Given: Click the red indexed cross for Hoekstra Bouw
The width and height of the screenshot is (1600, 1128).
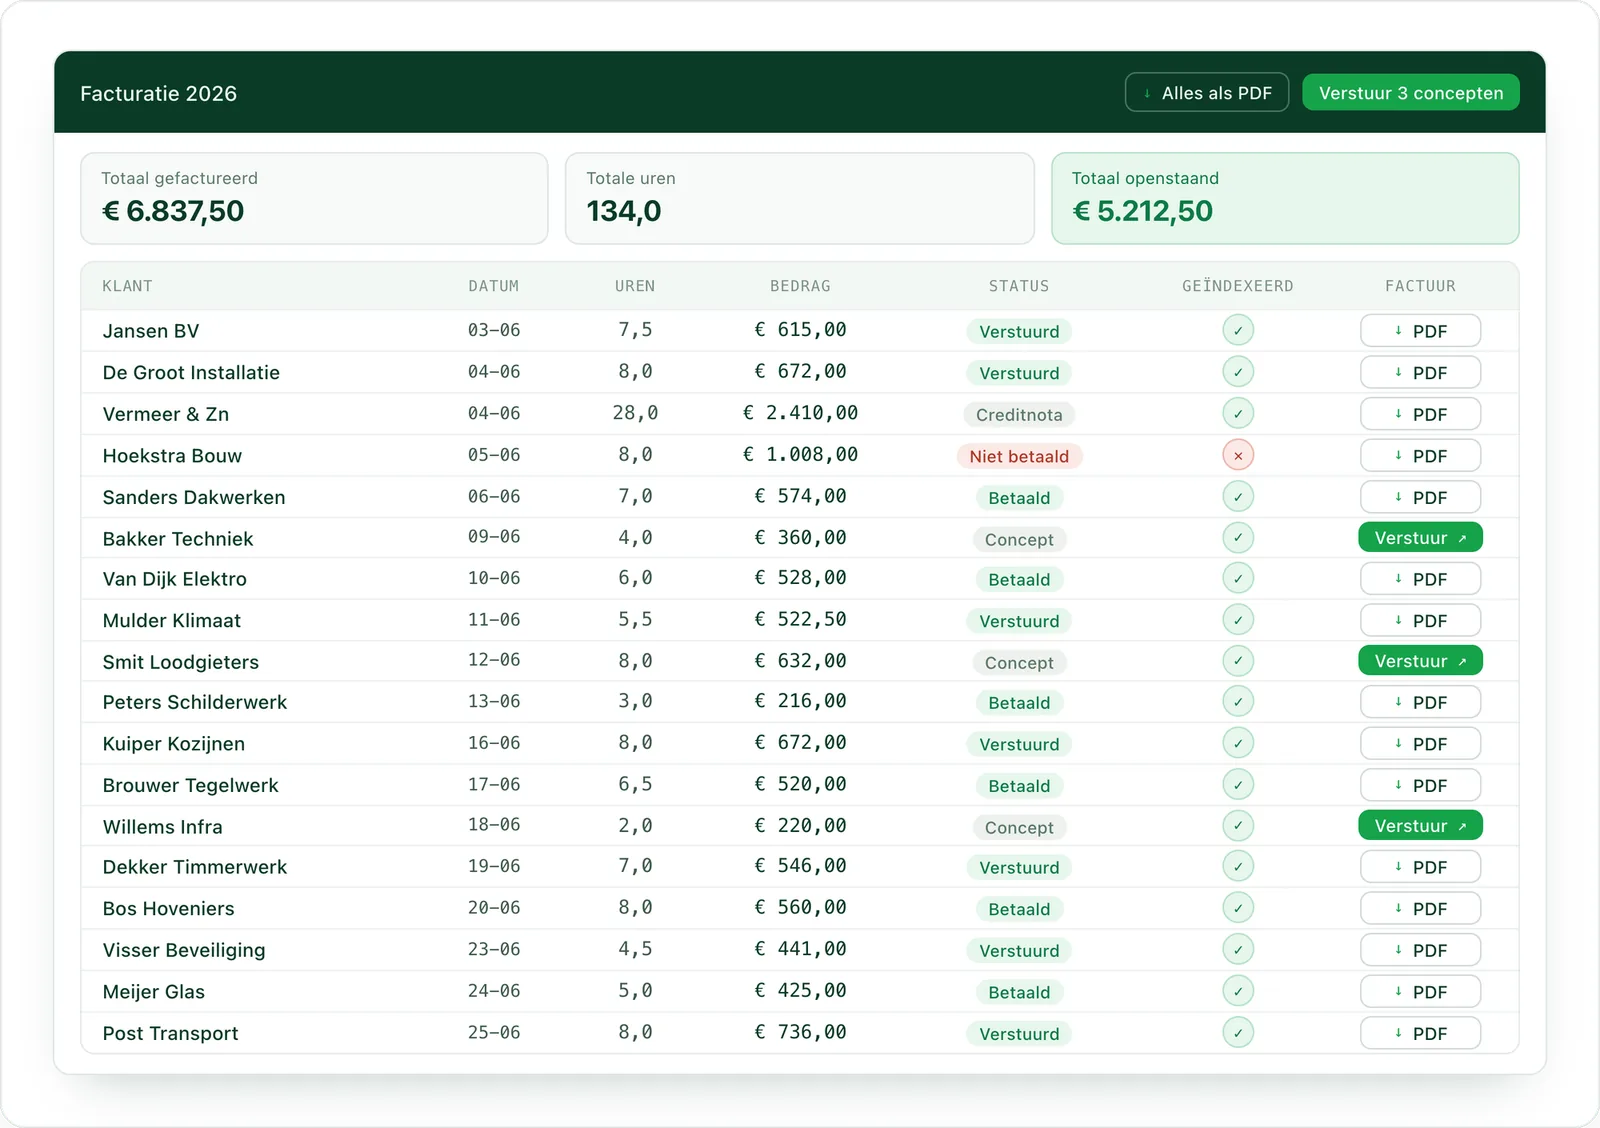Looking at the screenshot, I should tap(1238, 456).
